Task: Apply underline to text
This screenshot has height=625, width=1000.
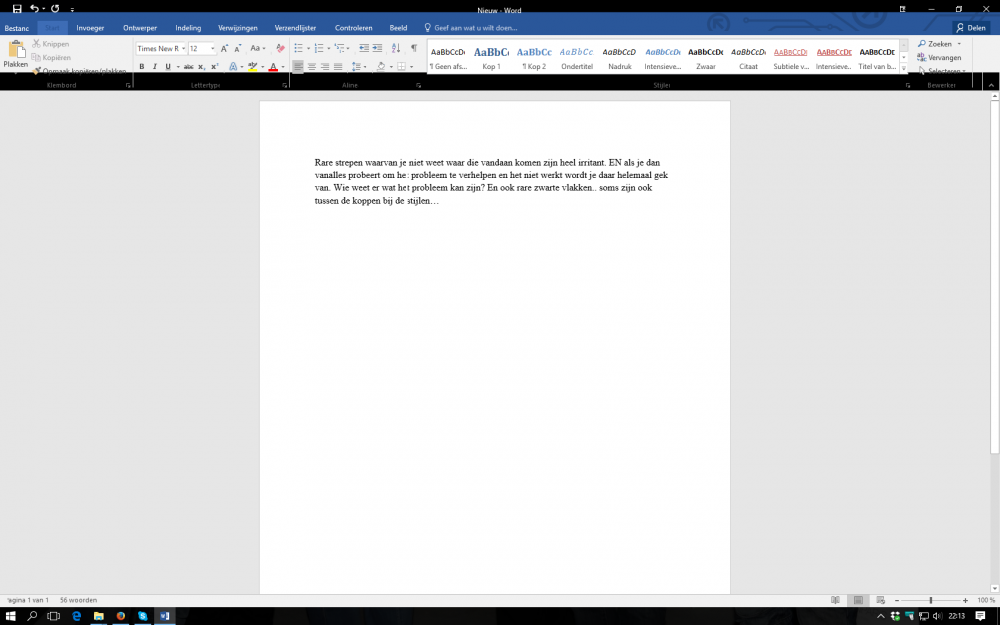Action: pos(167,66)
